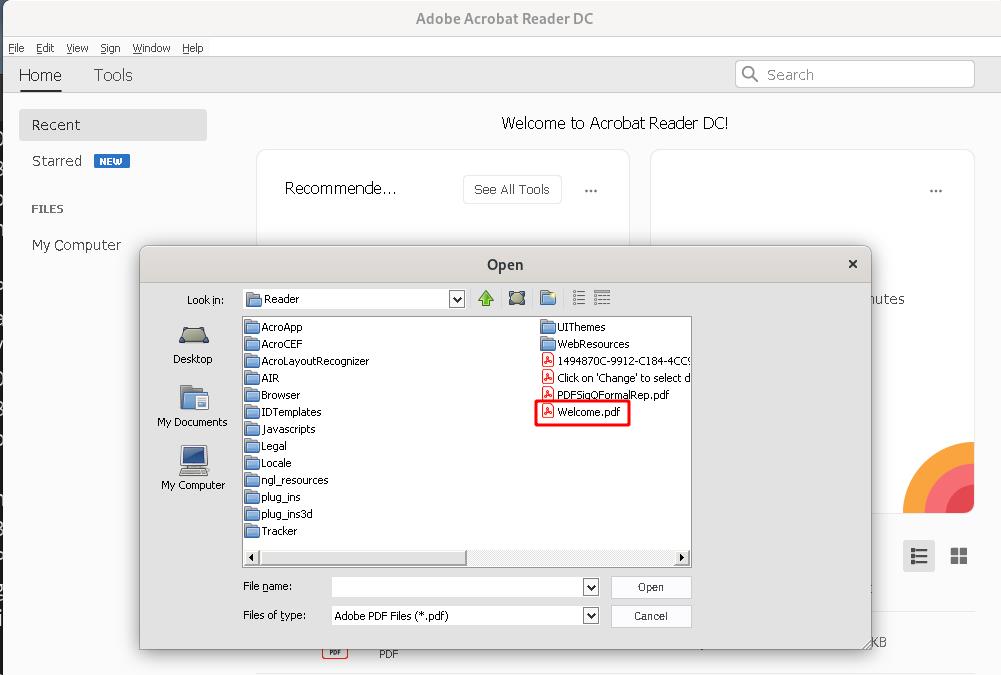This screenshot has width=1001, height=675.
Task: Open the File menu
Action: [16, 48]
